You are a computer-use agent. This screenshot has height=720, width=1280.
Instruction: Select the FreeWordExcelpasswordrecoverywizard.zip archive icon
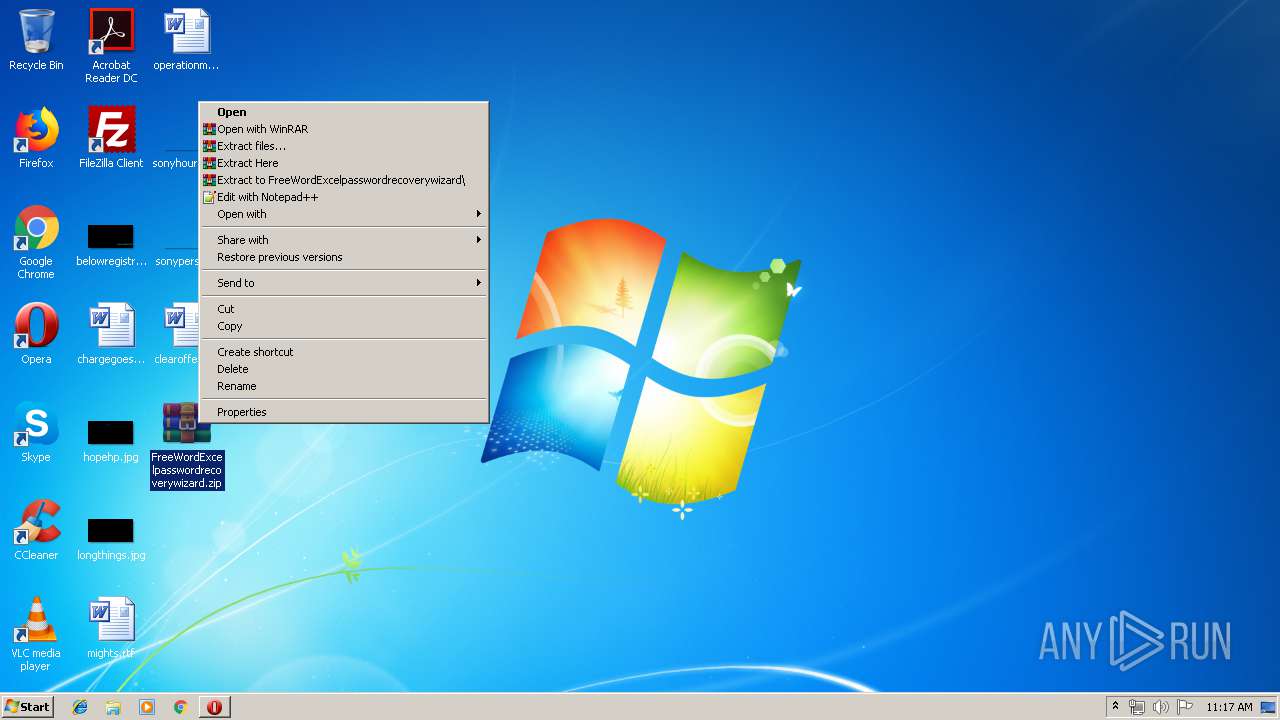coord(187,446)
